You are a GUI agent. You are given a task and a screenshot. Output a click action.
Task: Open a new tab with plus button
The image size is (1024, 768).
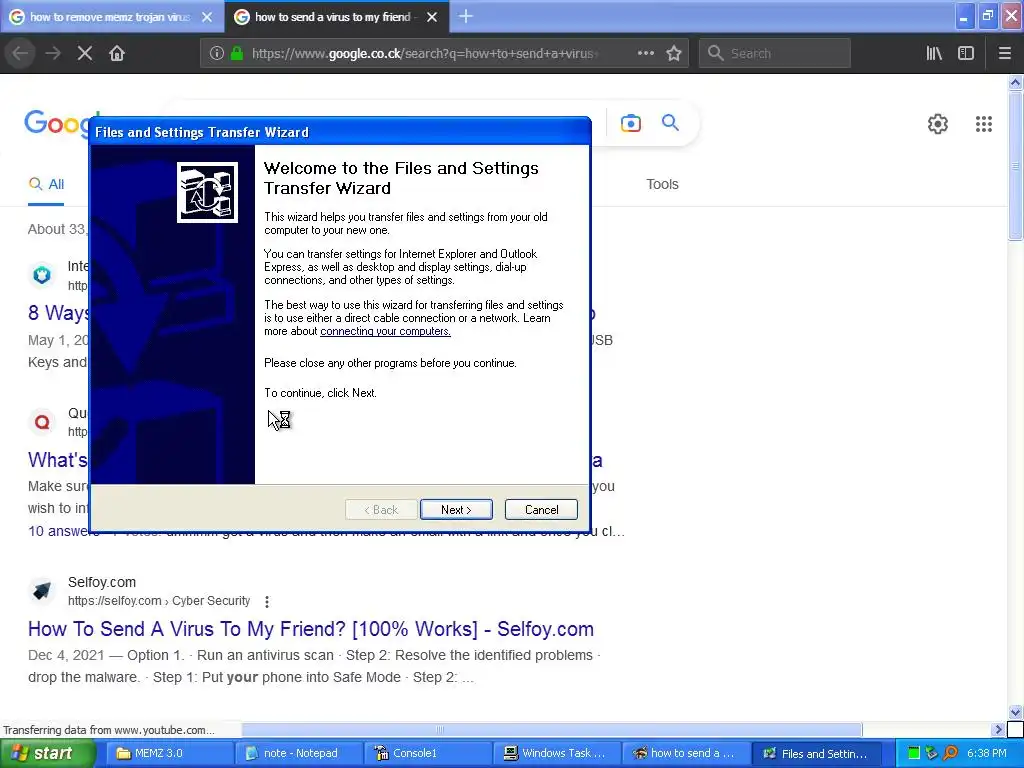(x=466, y=16)
